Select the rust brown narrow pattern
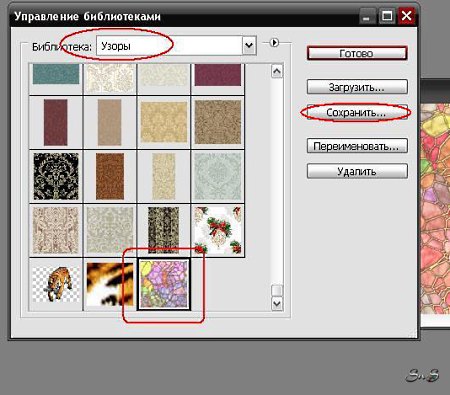This screenshot has height=395, width=450. pyautogui.click(x=110, y=176)
